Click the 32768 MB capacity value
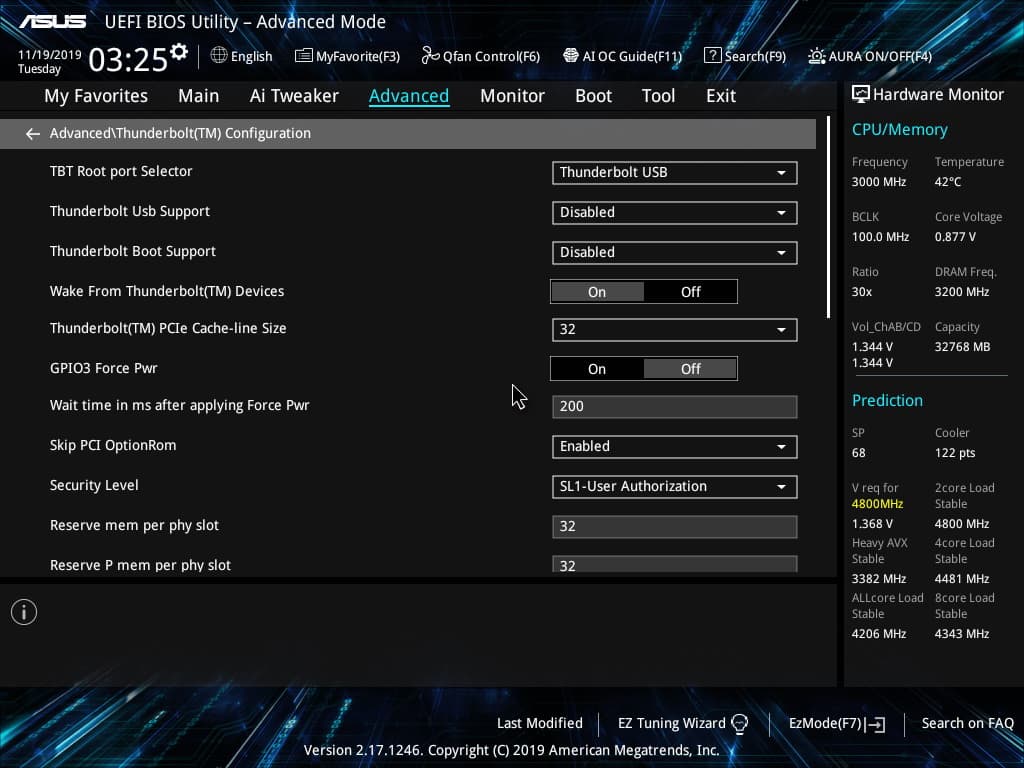Viewport: 1024px width, 768px height. point(962,347)
